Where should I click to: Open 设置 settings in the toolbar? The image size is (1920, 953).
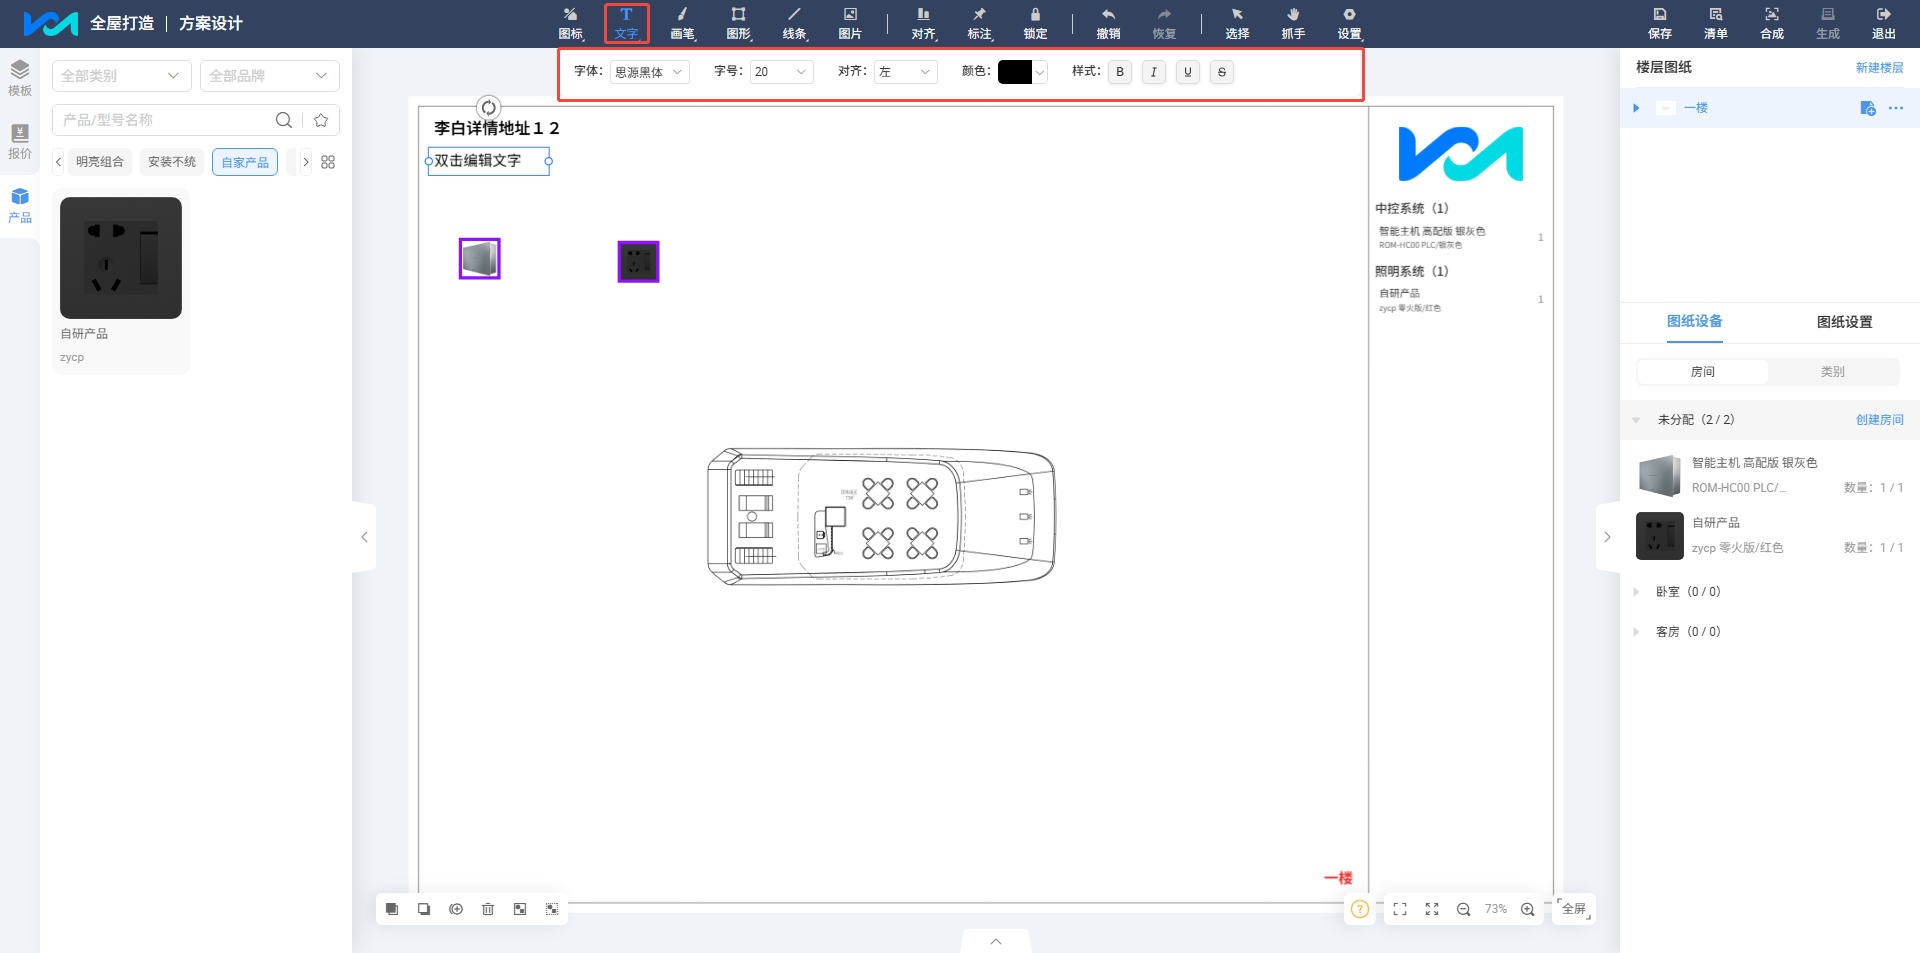pos(1349,23)
